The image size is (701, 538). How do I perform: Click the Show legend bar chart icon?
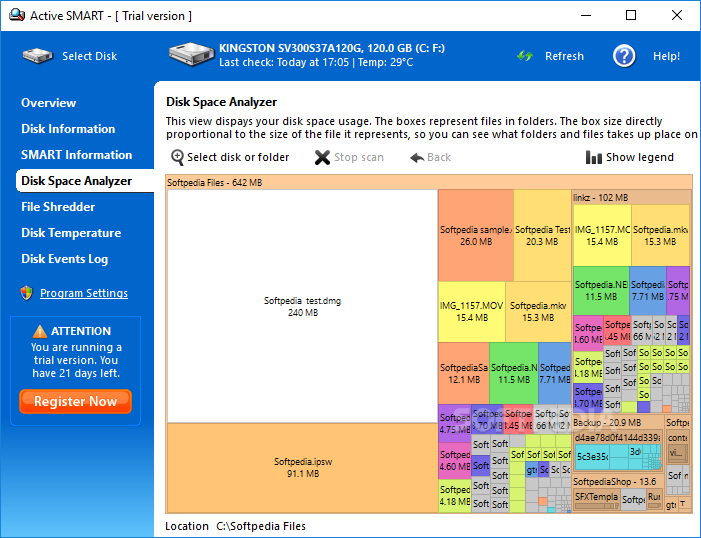(594, 157)
